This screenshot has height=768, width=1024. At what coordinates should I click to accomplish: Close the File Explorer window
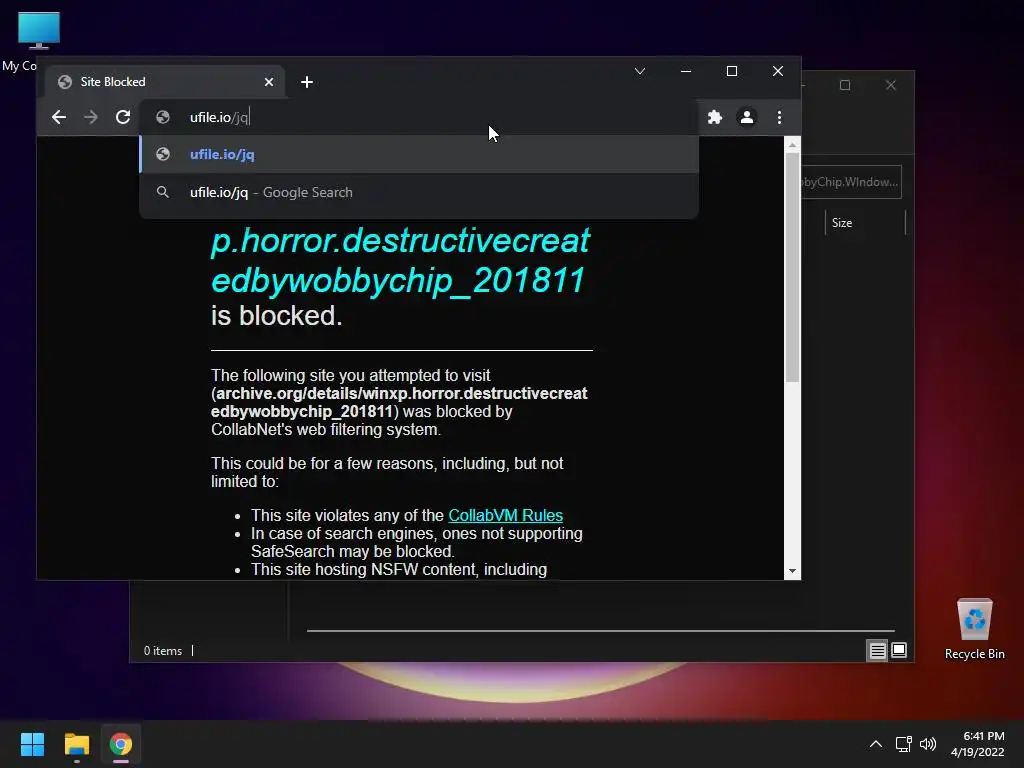(891, 86)
